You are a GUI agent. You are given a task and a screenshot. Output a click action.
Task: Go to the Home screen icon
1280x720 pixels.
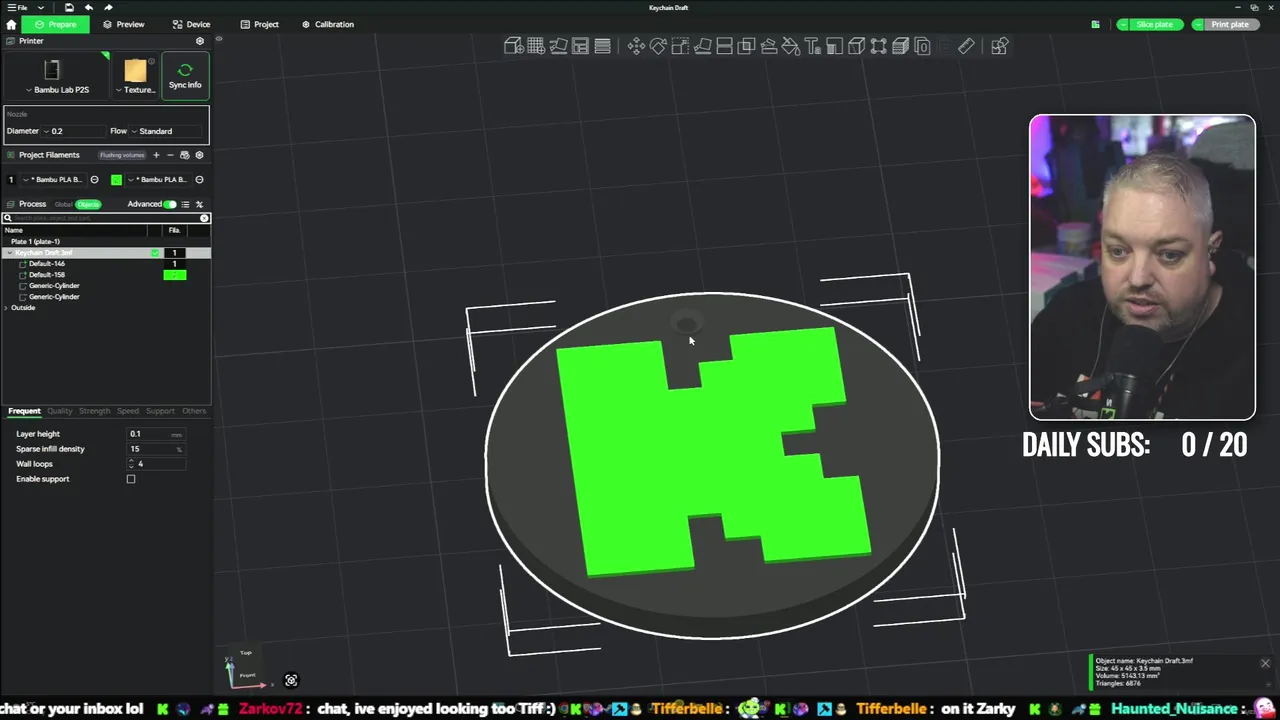point(11,24)
